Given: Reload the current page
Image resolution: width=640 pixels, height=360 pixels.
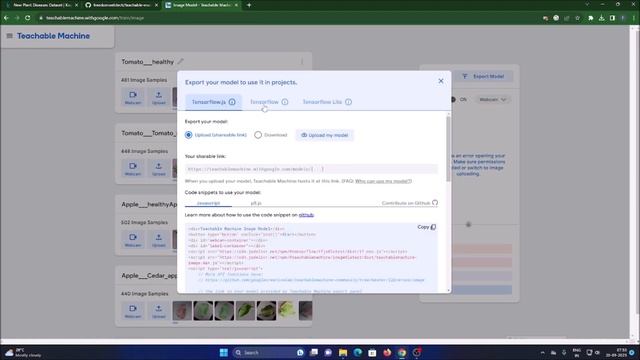Looking at the screenshot, I should 27,18.
